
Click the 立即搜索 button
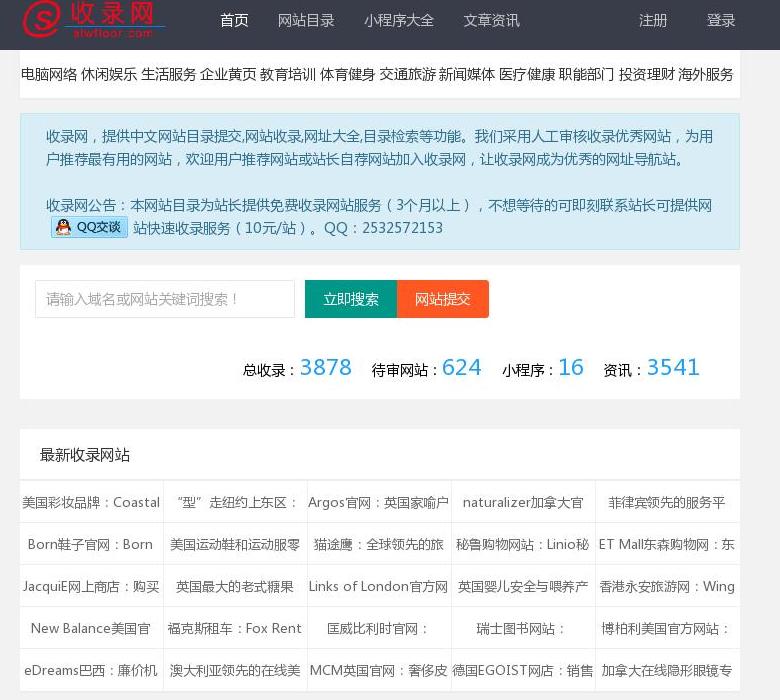tap(351, 299)
